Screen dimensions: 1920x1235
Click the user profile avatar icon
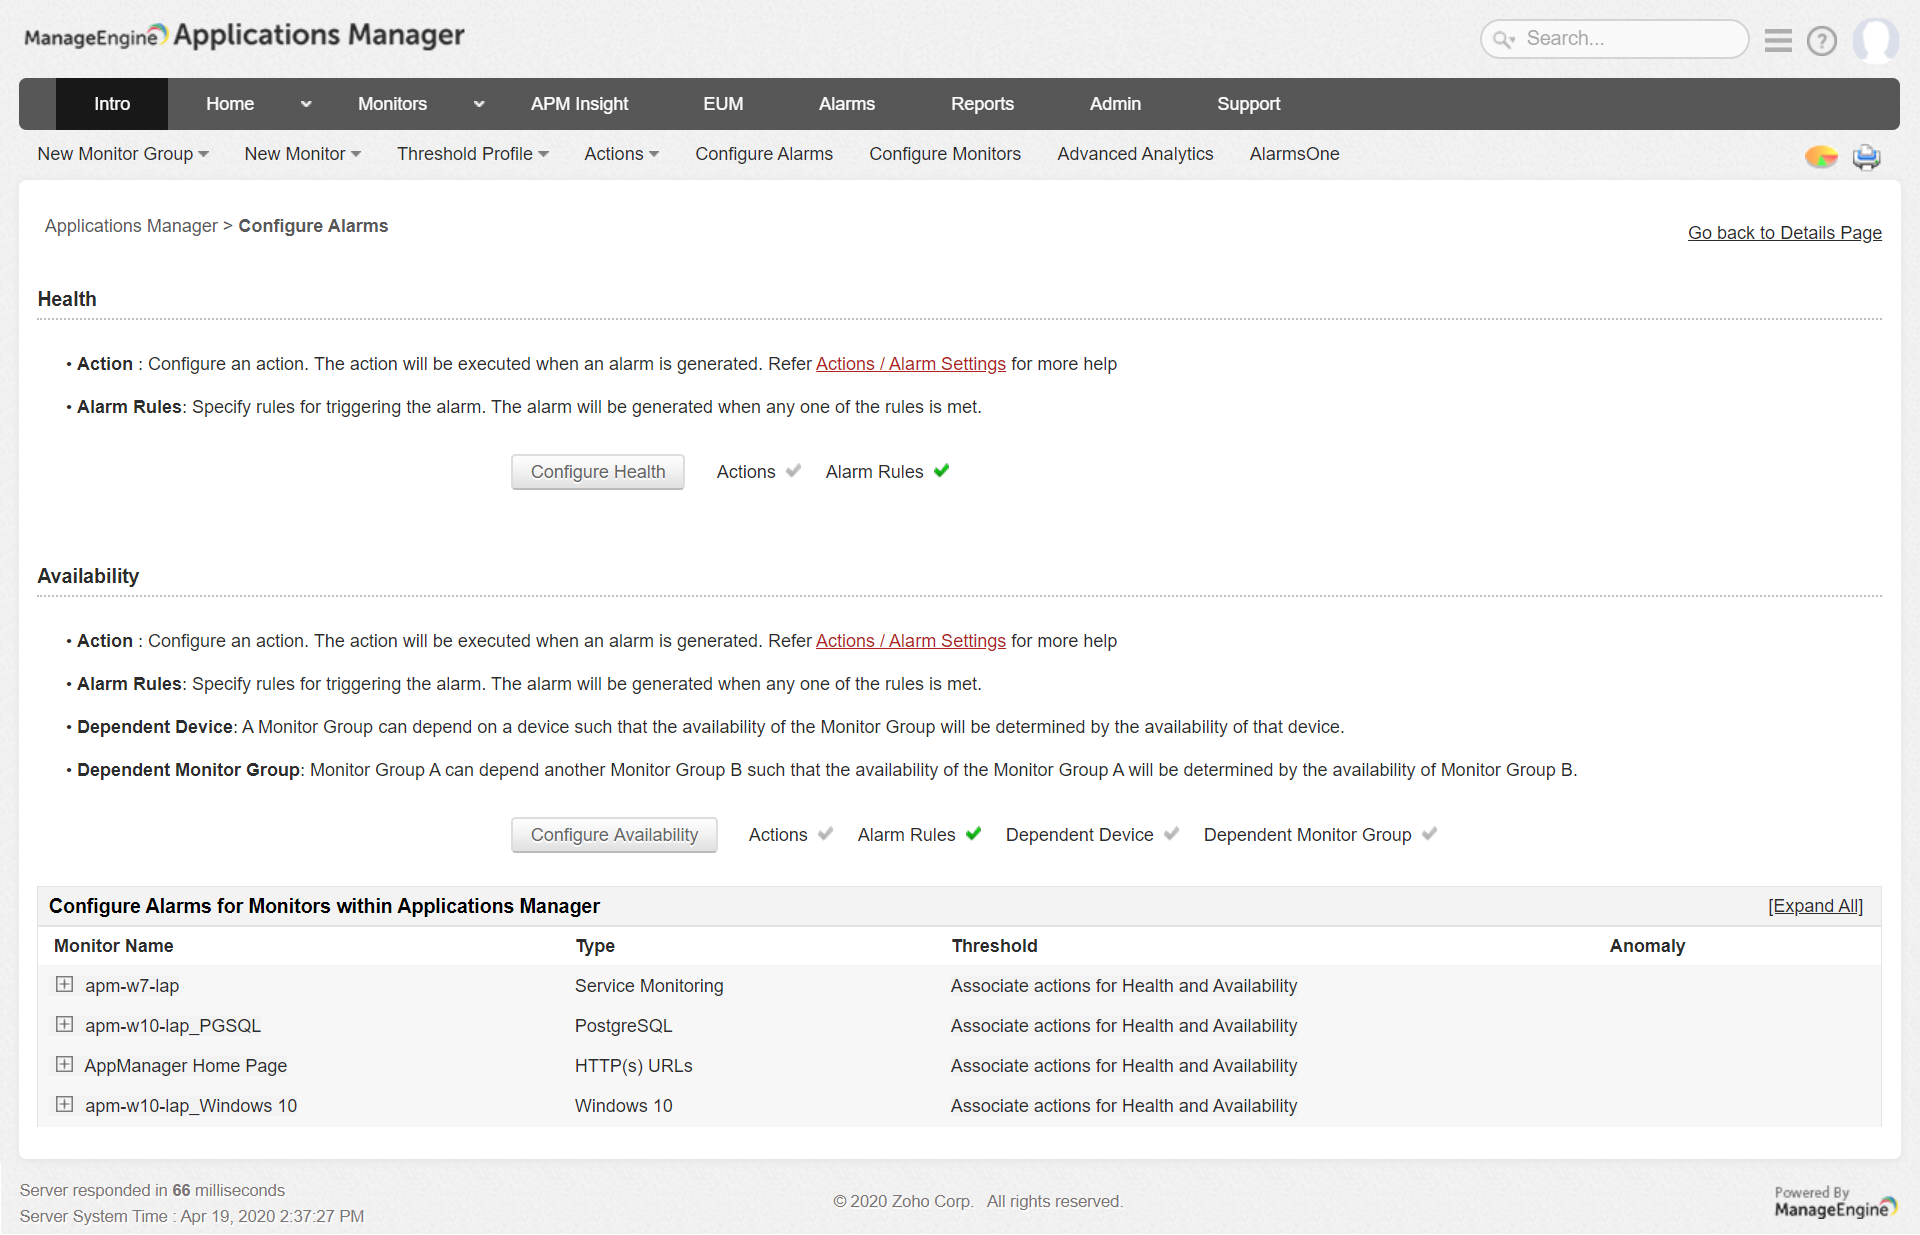pos(1875,41)
